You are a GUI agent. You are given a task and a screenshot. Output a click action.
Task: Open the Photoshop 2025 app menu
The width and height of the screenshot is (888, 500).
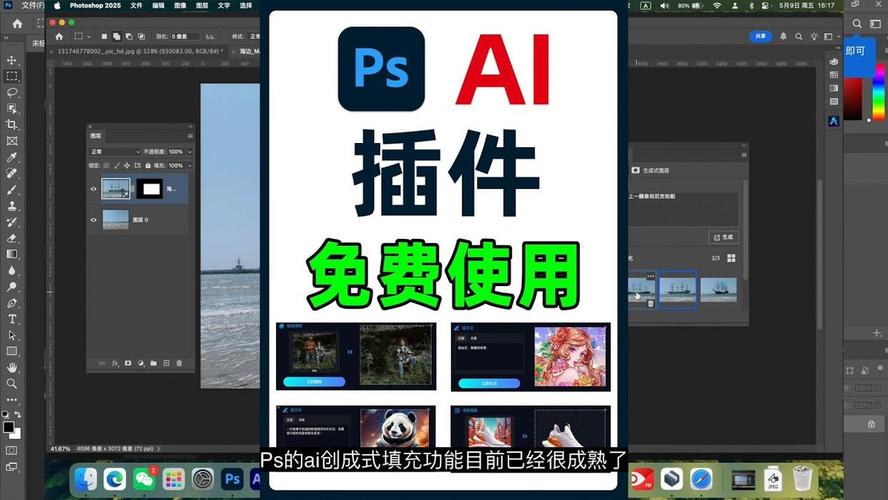pyautogui.click(x=95, y=5)
